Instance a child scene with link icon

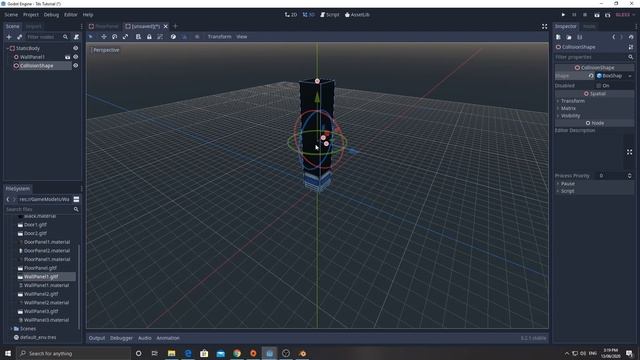click(x=19, y=37)
